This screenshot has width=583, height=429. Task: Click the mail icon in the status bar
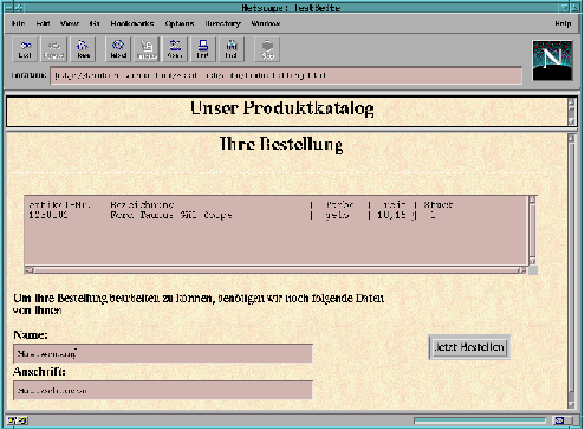(559, 420)
